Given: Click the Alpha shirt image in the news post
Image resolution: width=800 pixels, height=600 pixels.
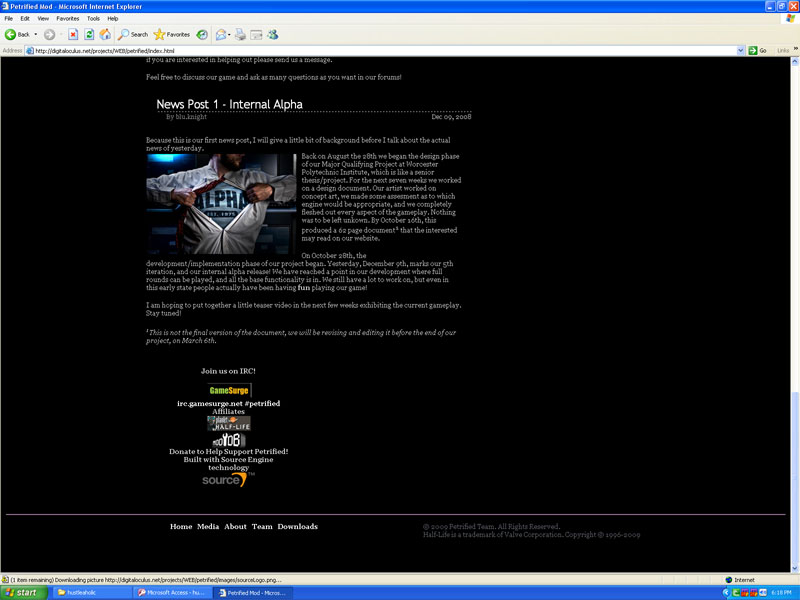Looking at the screenshot, I should [221, 204].
